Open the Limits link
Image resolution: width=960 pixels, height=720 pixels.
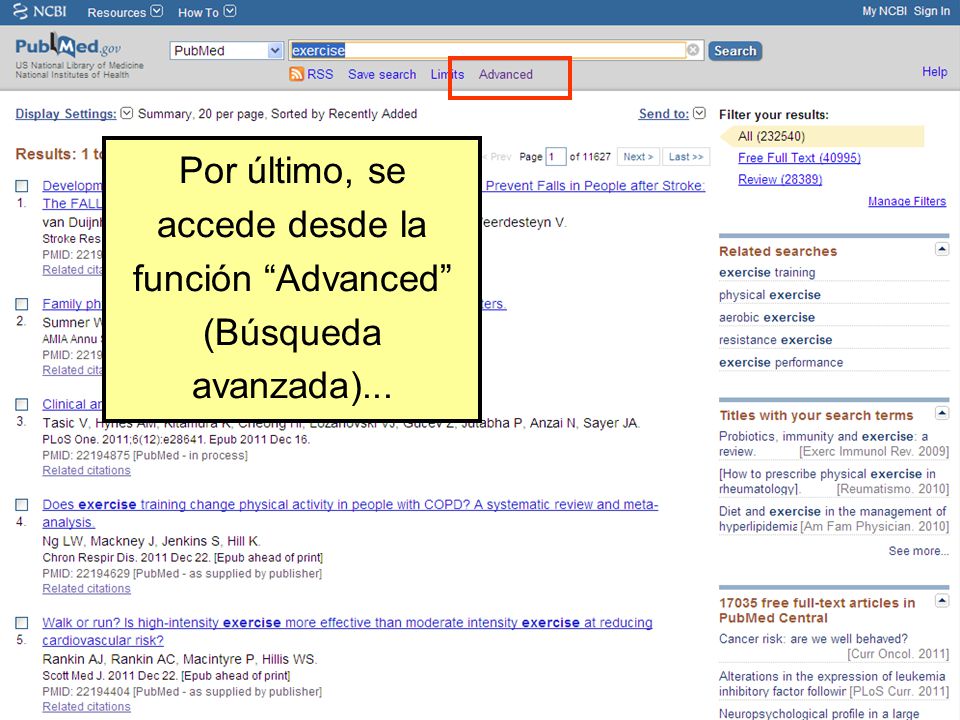(447, 74)
